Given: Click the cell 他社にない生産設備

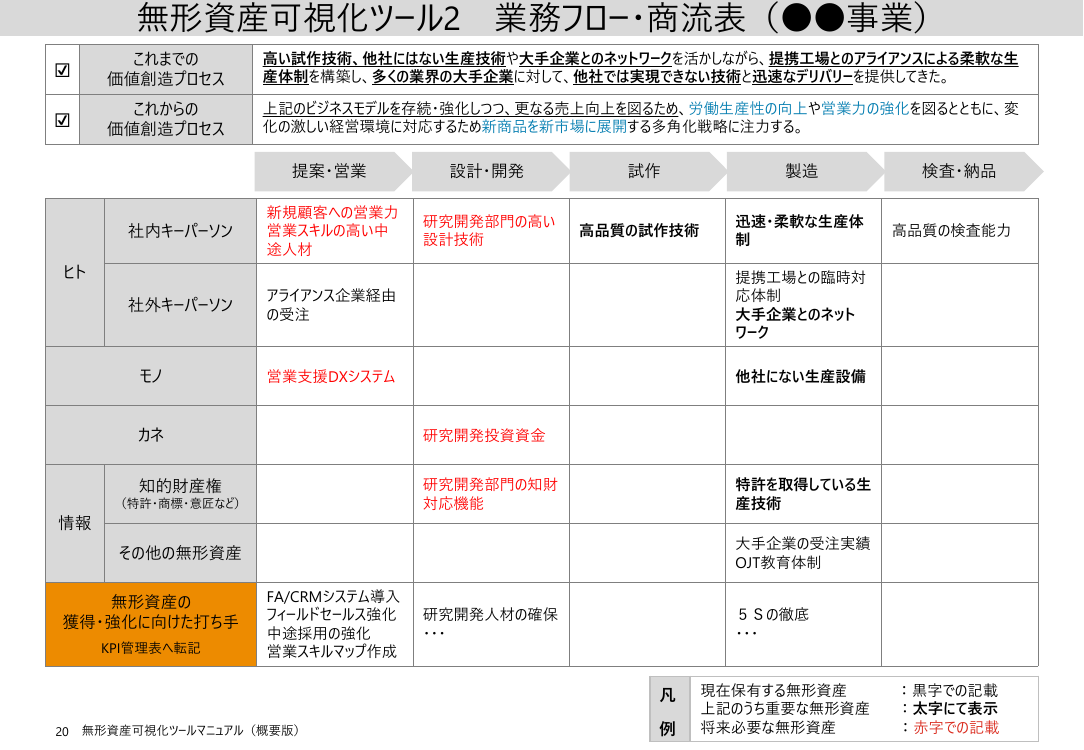Looking at the screenshot, I should 801,377.
